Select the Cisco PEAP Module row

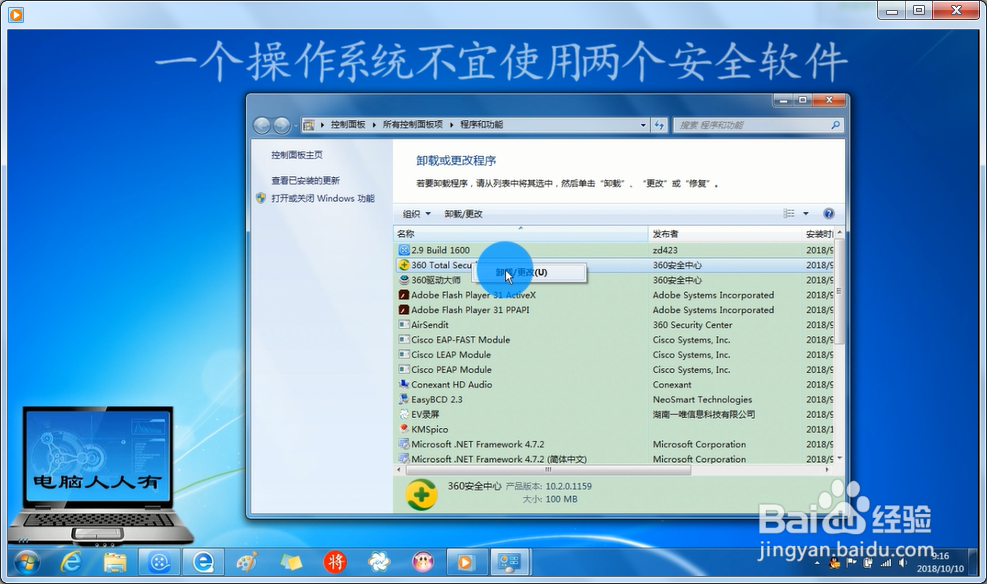click(x=614, y=369)
